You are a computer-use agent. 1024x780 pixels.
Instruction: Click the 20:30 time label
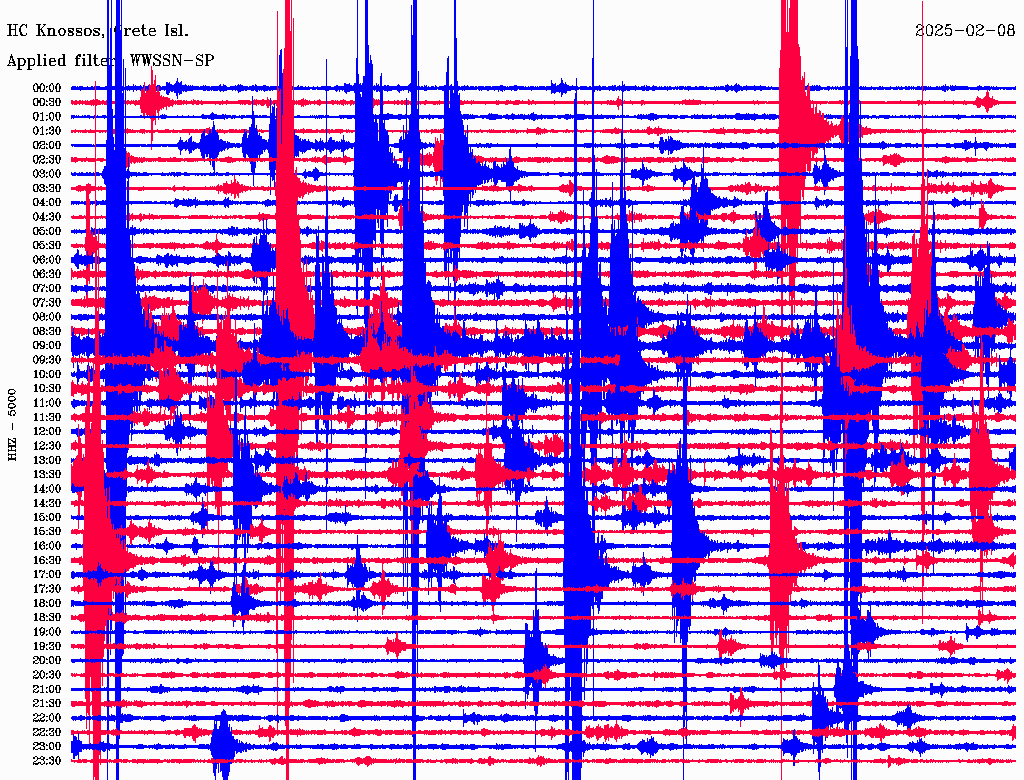(47, 675)
